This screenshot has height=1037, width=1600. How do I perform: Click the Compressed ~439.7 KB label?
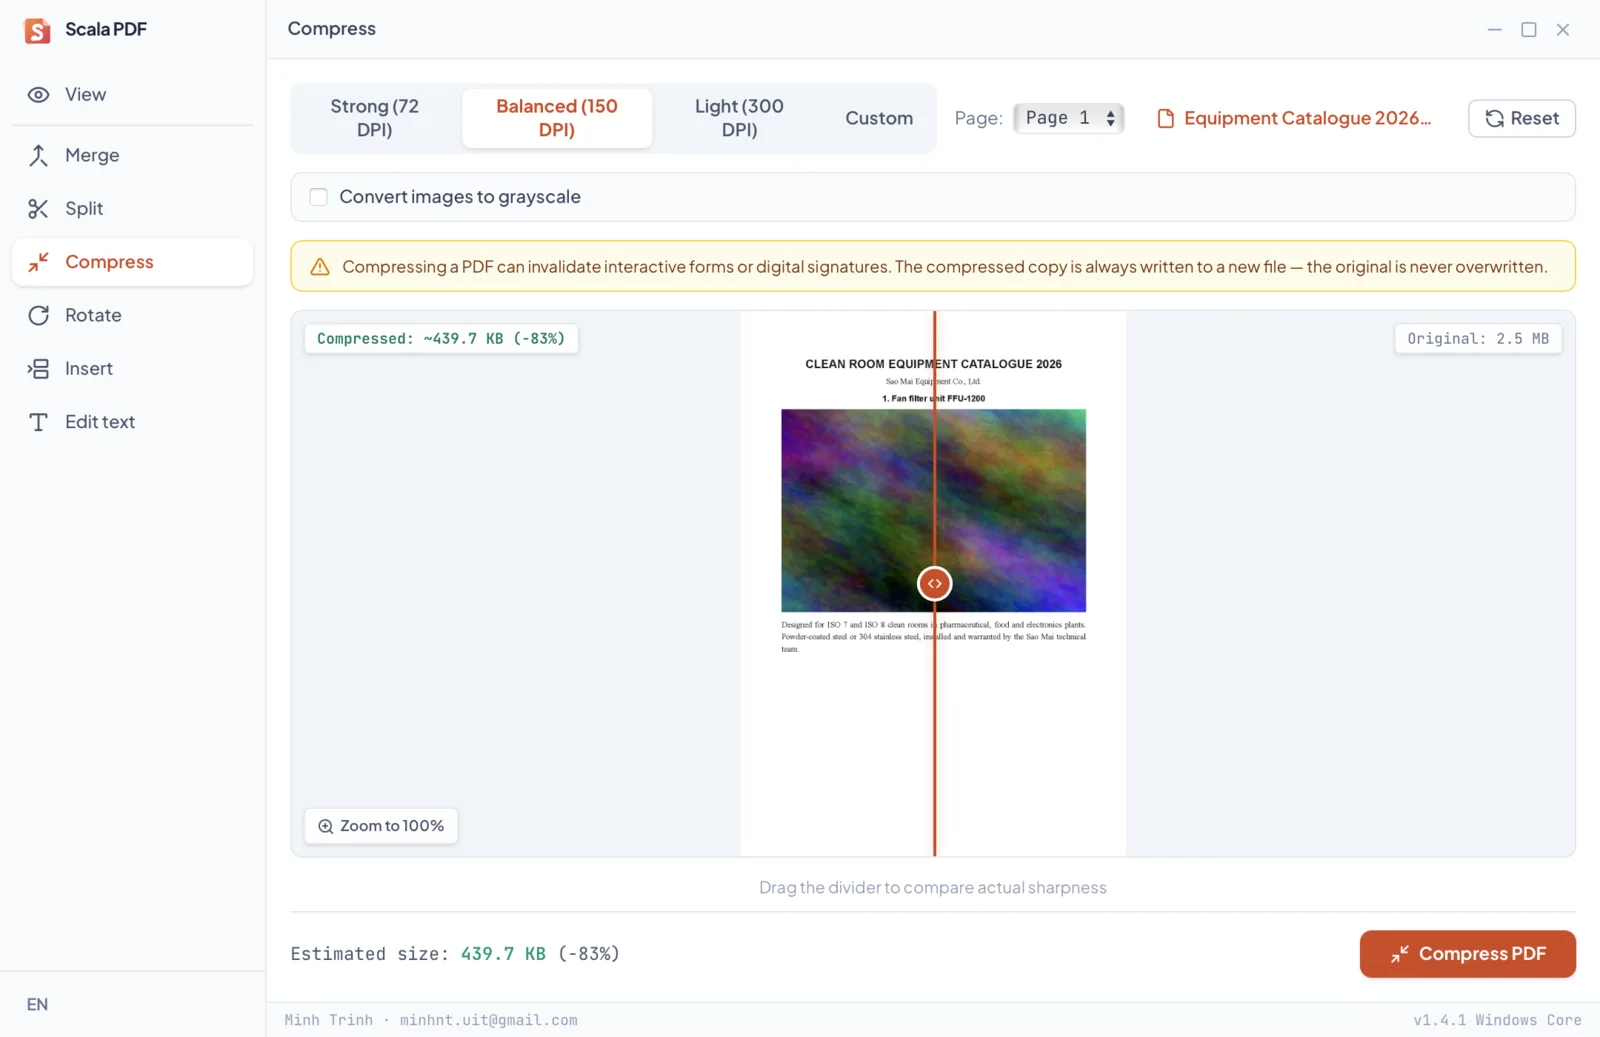coord(441,339)
